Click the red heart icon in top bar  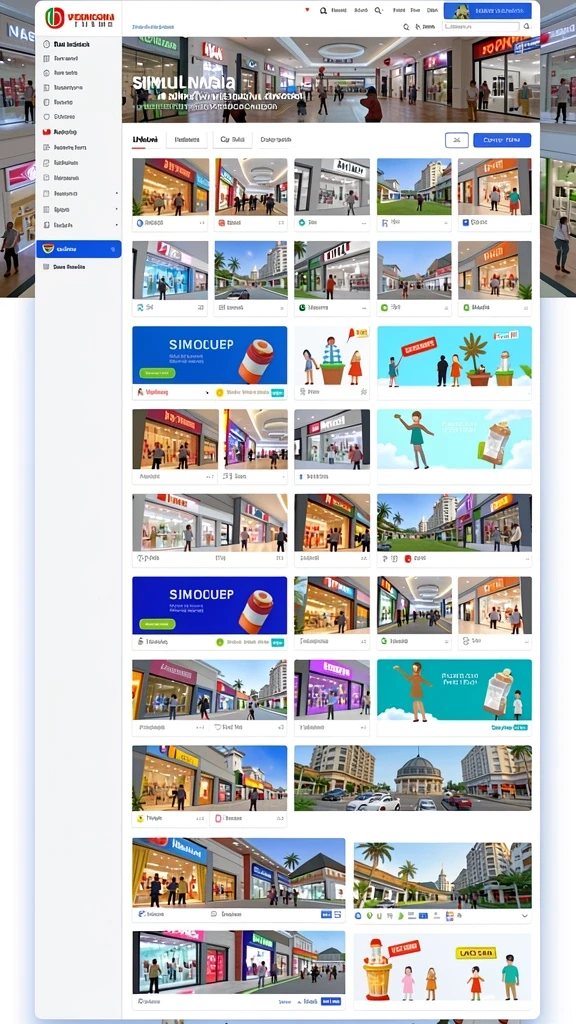[308, 10]
